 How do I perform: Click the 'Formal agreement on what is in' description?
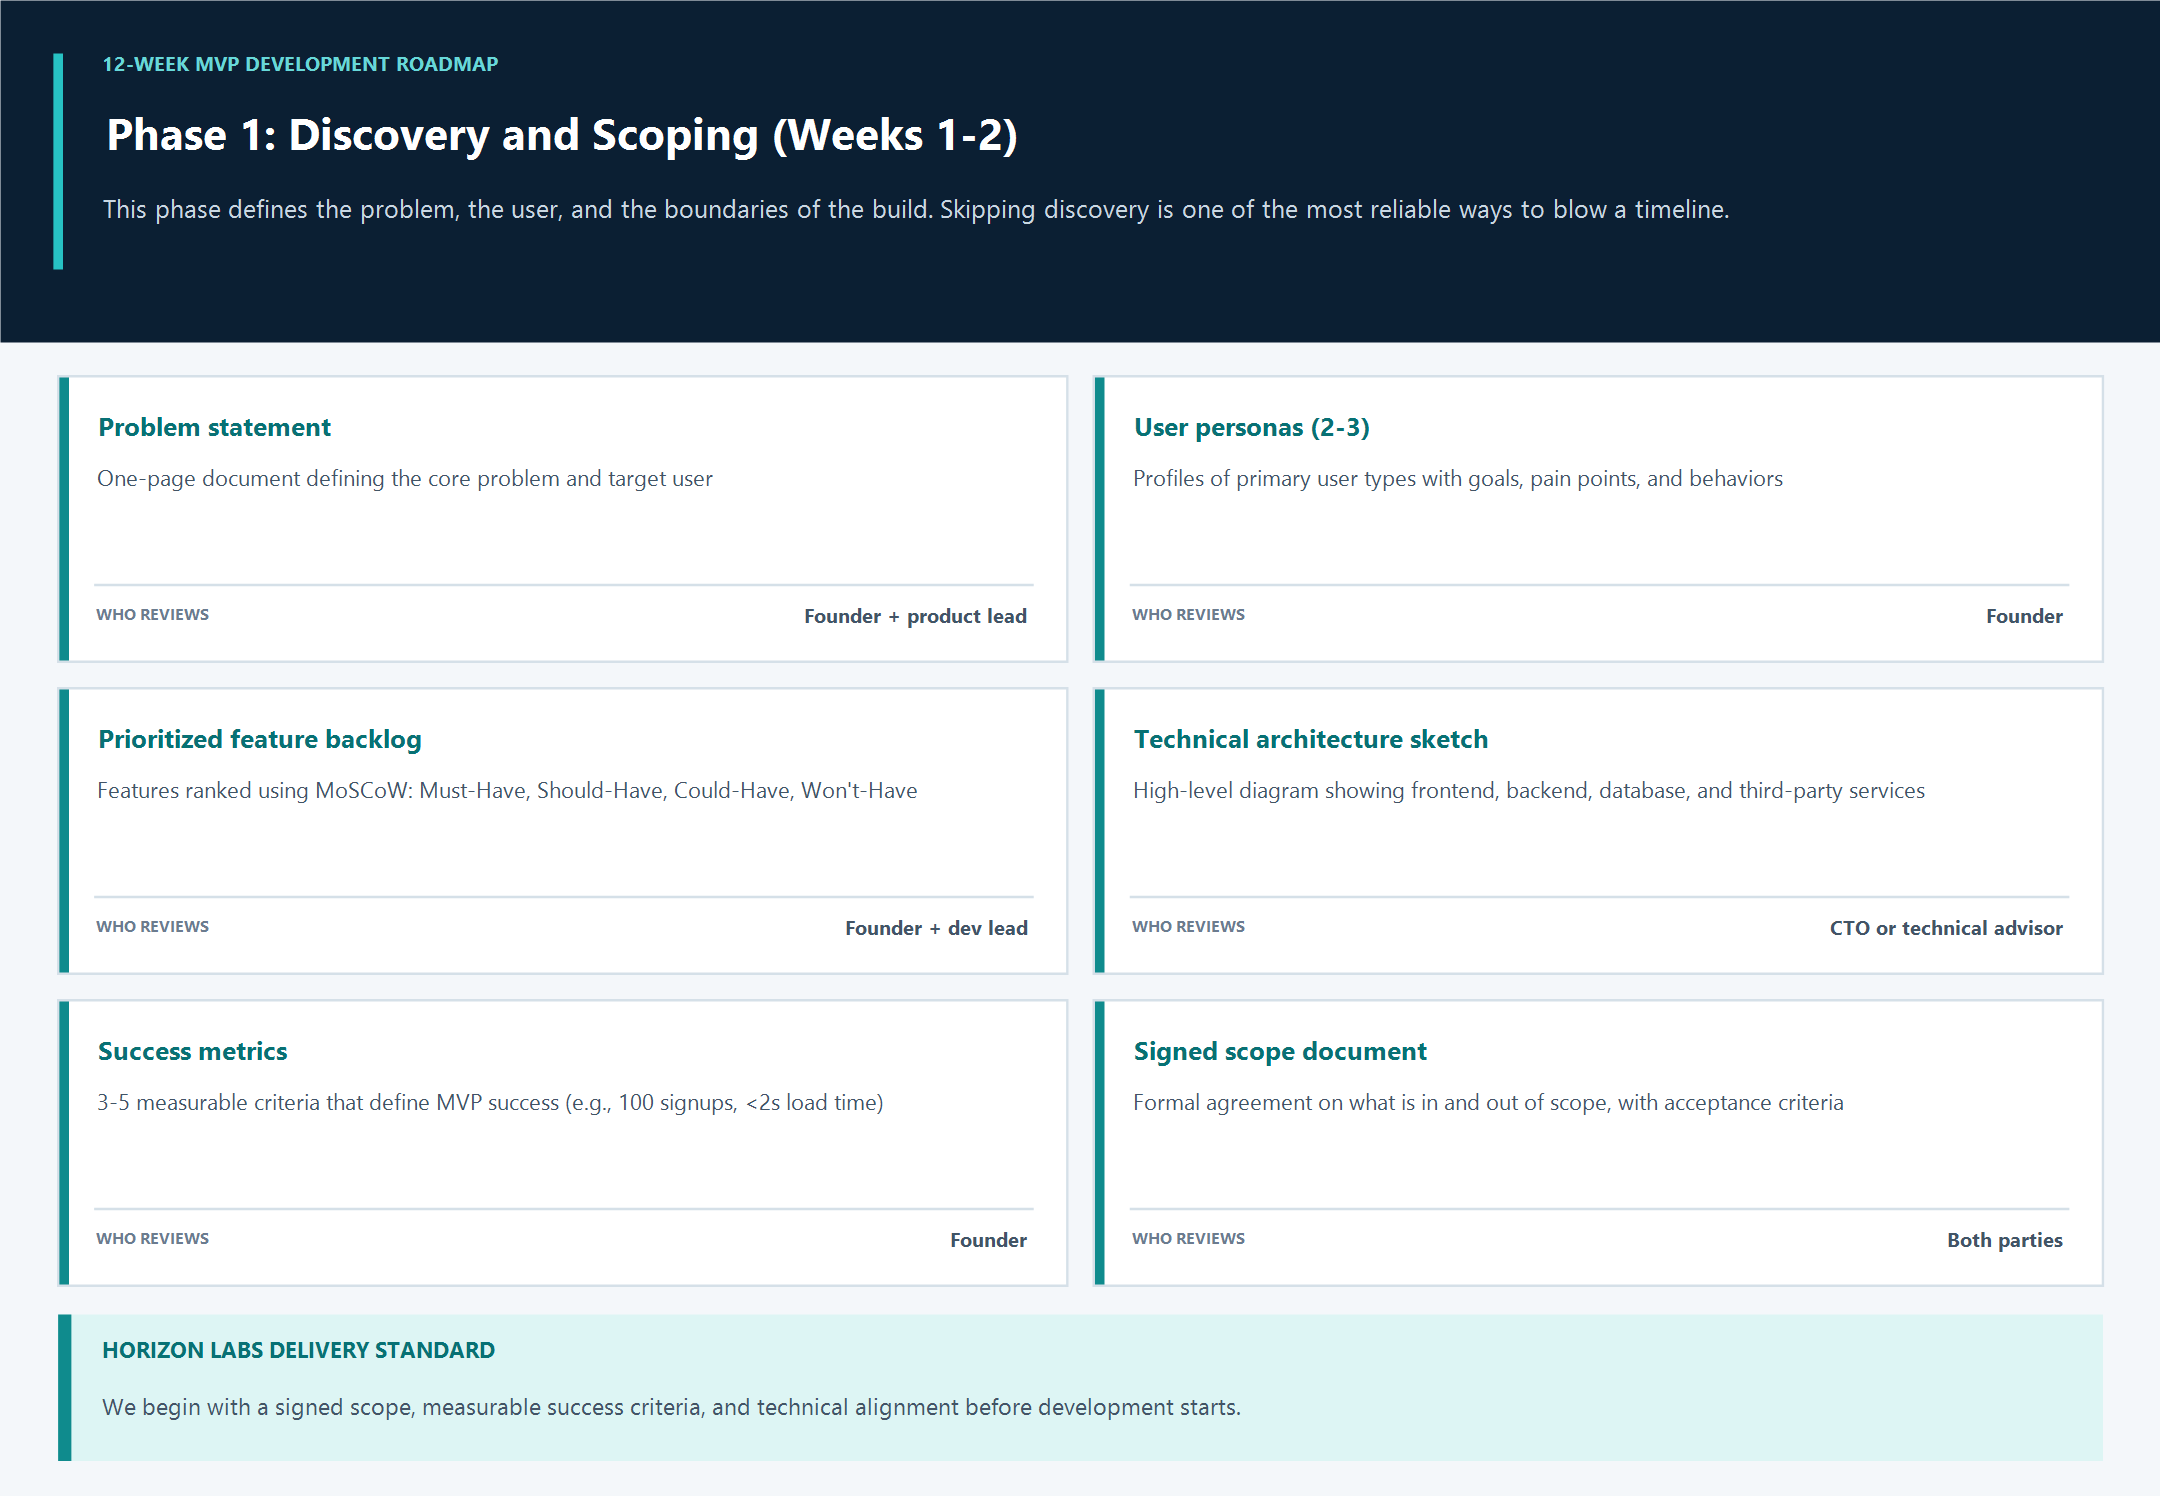(1488, 1103)
